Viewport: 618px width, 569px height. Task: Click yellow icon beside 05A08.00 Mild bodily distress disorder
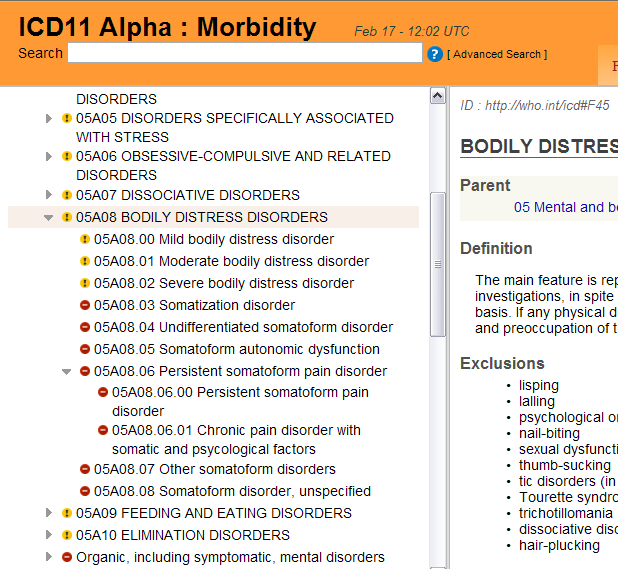click(85, 239)
